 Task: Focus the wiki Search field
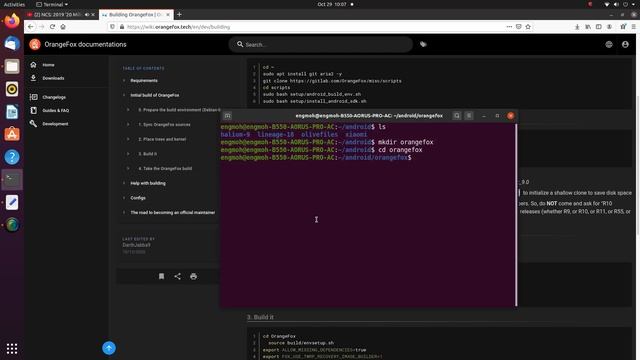(x=321, y=44)
